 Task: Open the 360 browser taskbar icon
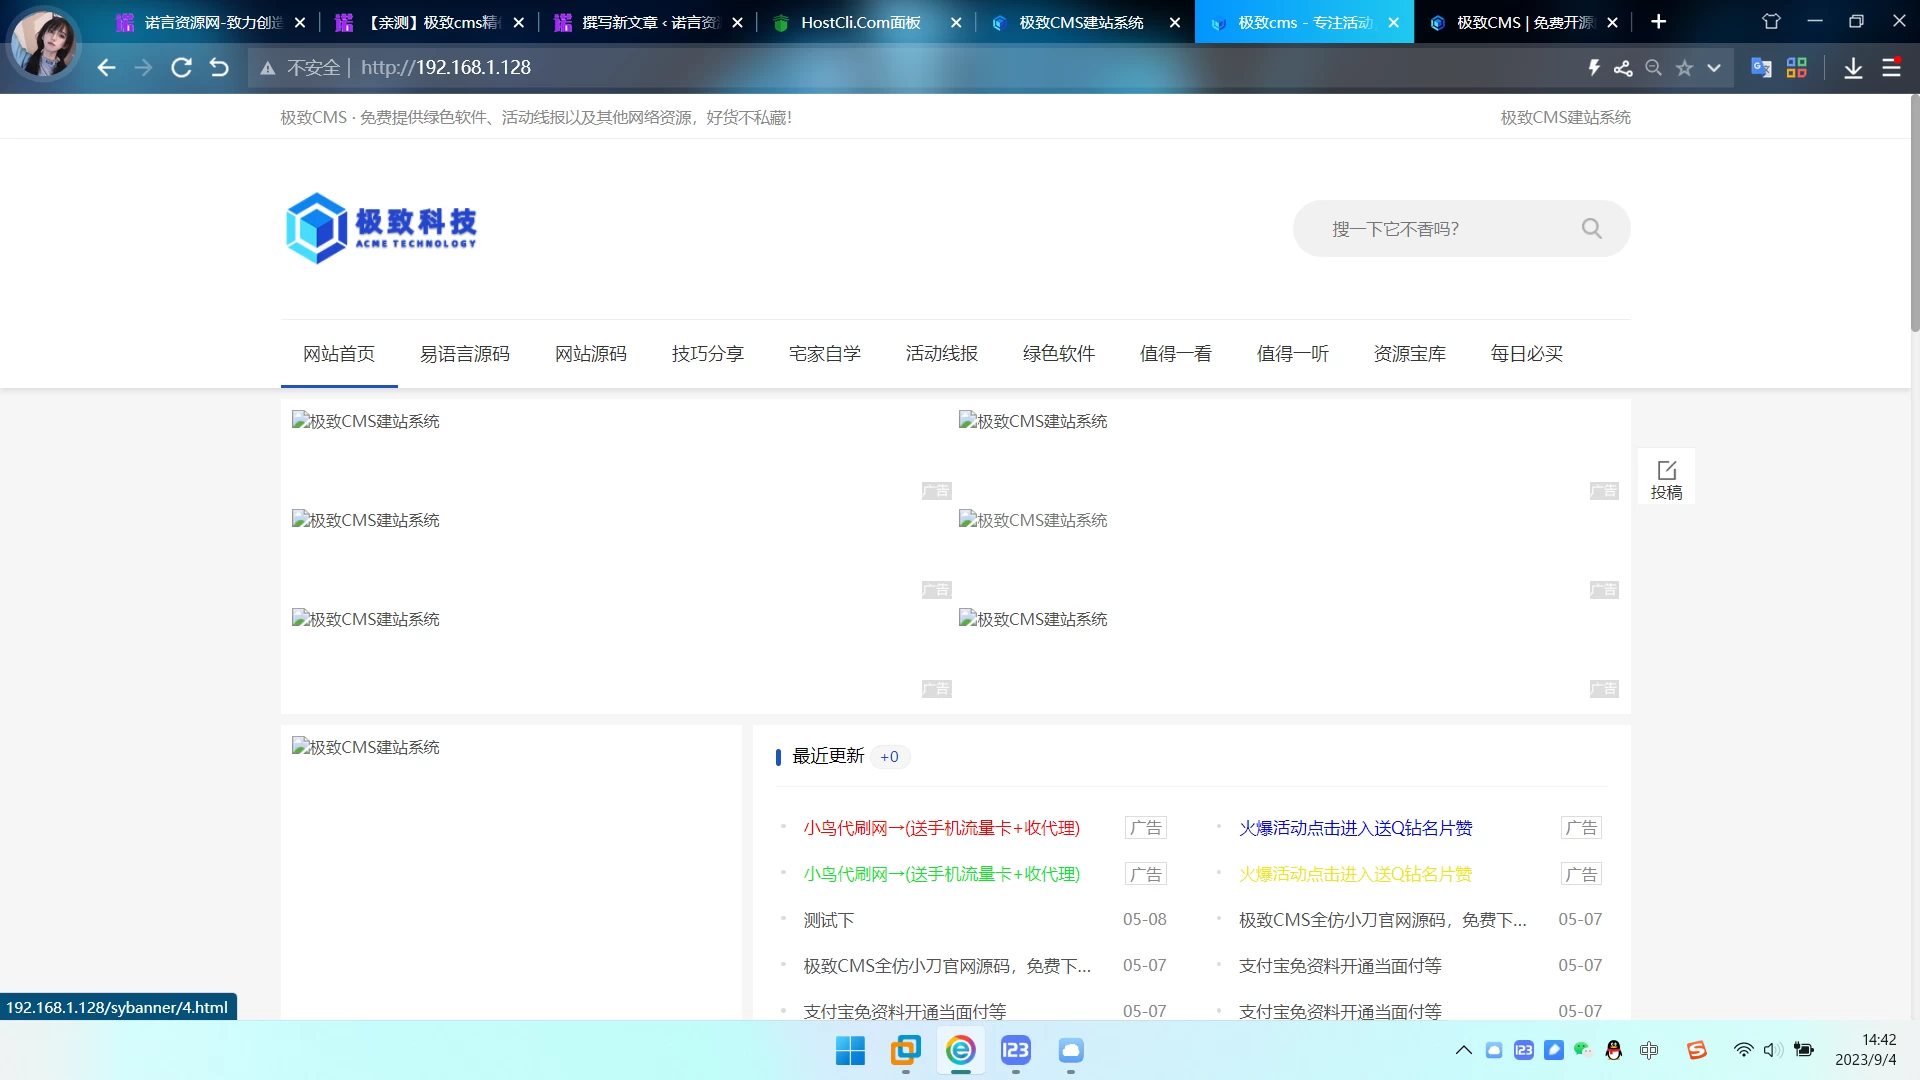pos(960,1050)
